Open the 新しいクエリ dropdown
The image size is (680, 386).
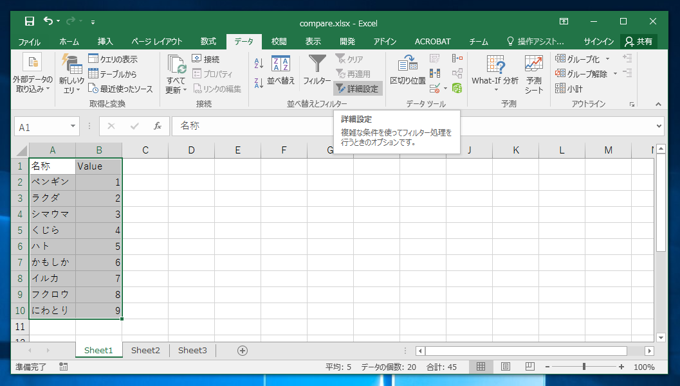pos(72,74)
